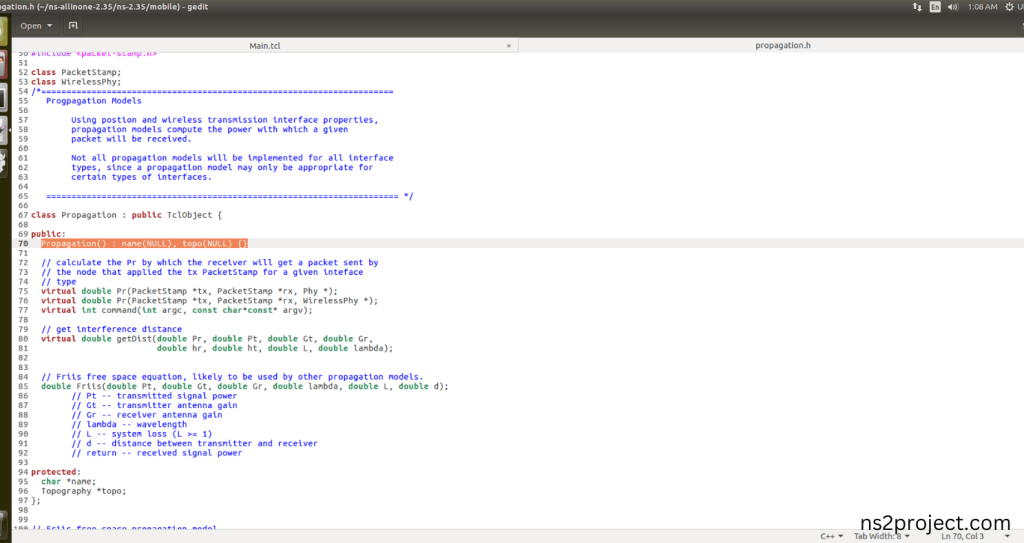This screenshot has width=1024, height=543.
Task: Click 'packet will be received.' comment line
Action: pyautogui.click(x=131, y=139)
